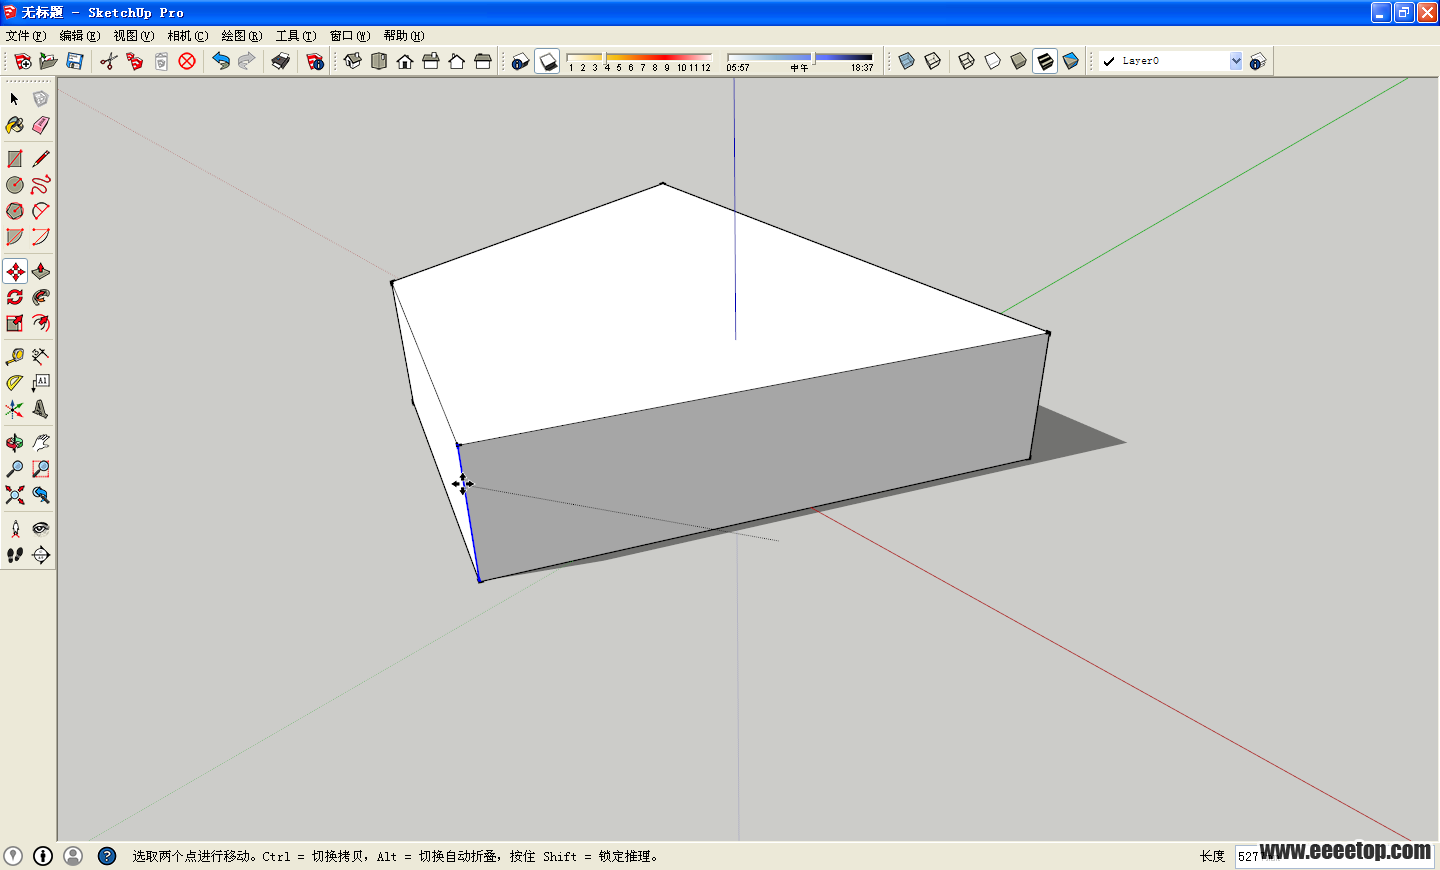
Task: Open the 视图 (View) menu
Action: [134, 36]
